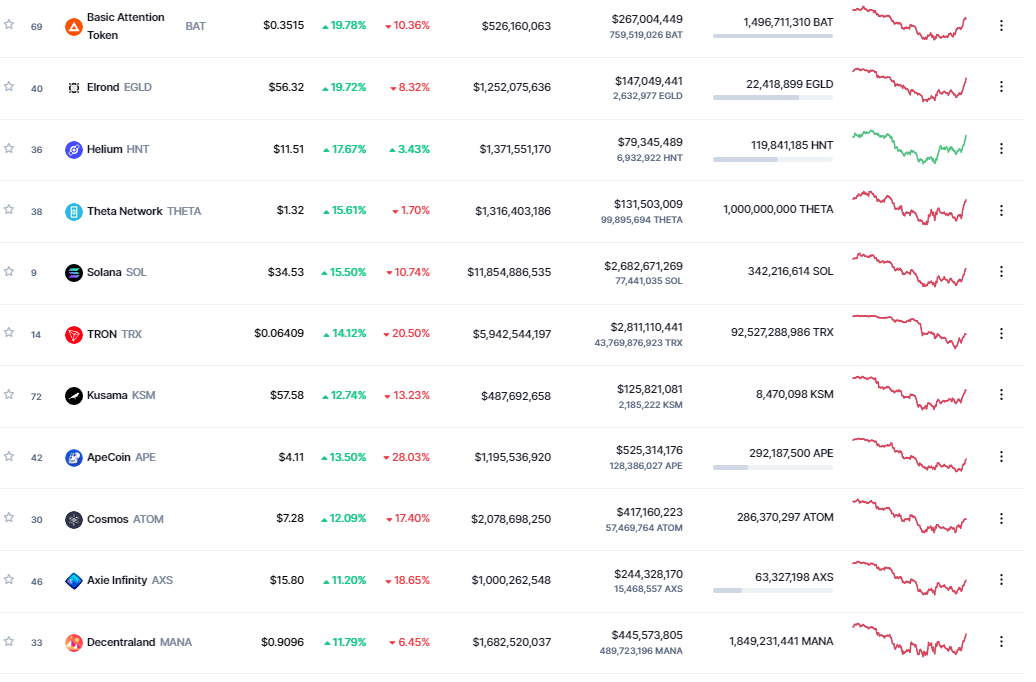
Task: Click the ApeCoin APE logo icon
Action: pyautogui.click(x=74, y=458)
